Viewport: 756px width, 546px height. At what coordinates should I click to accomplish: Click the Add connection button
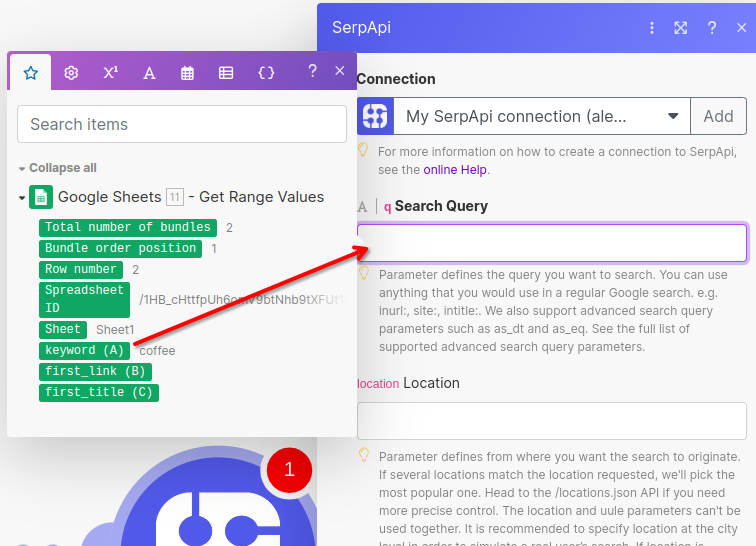[x=718, y=116]
